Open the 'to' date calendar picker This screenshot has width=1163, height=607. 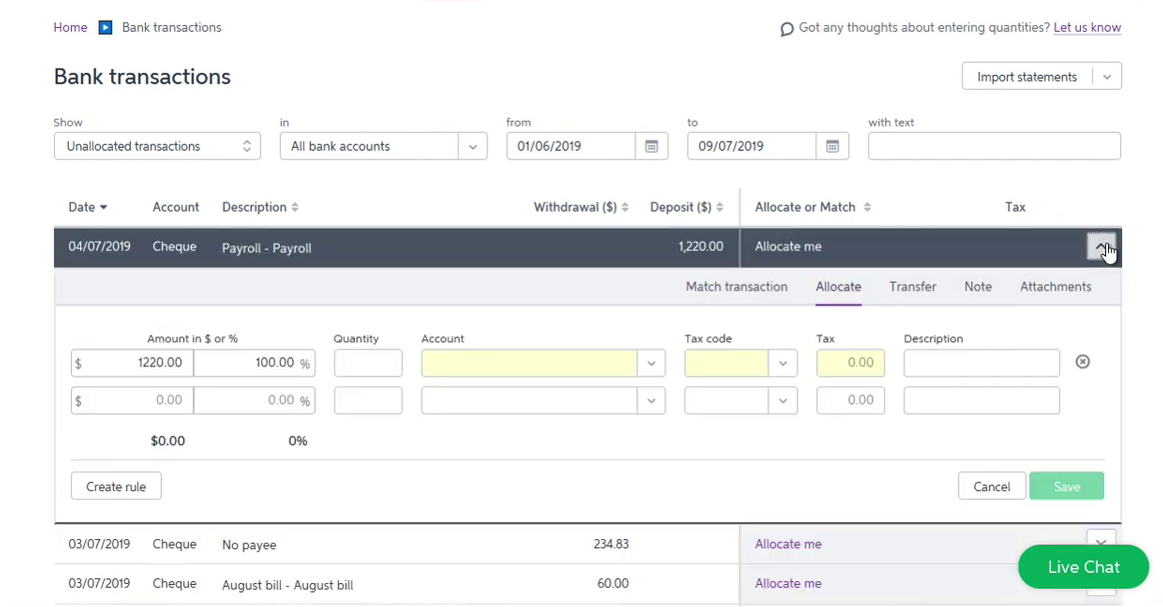(832, 146)
